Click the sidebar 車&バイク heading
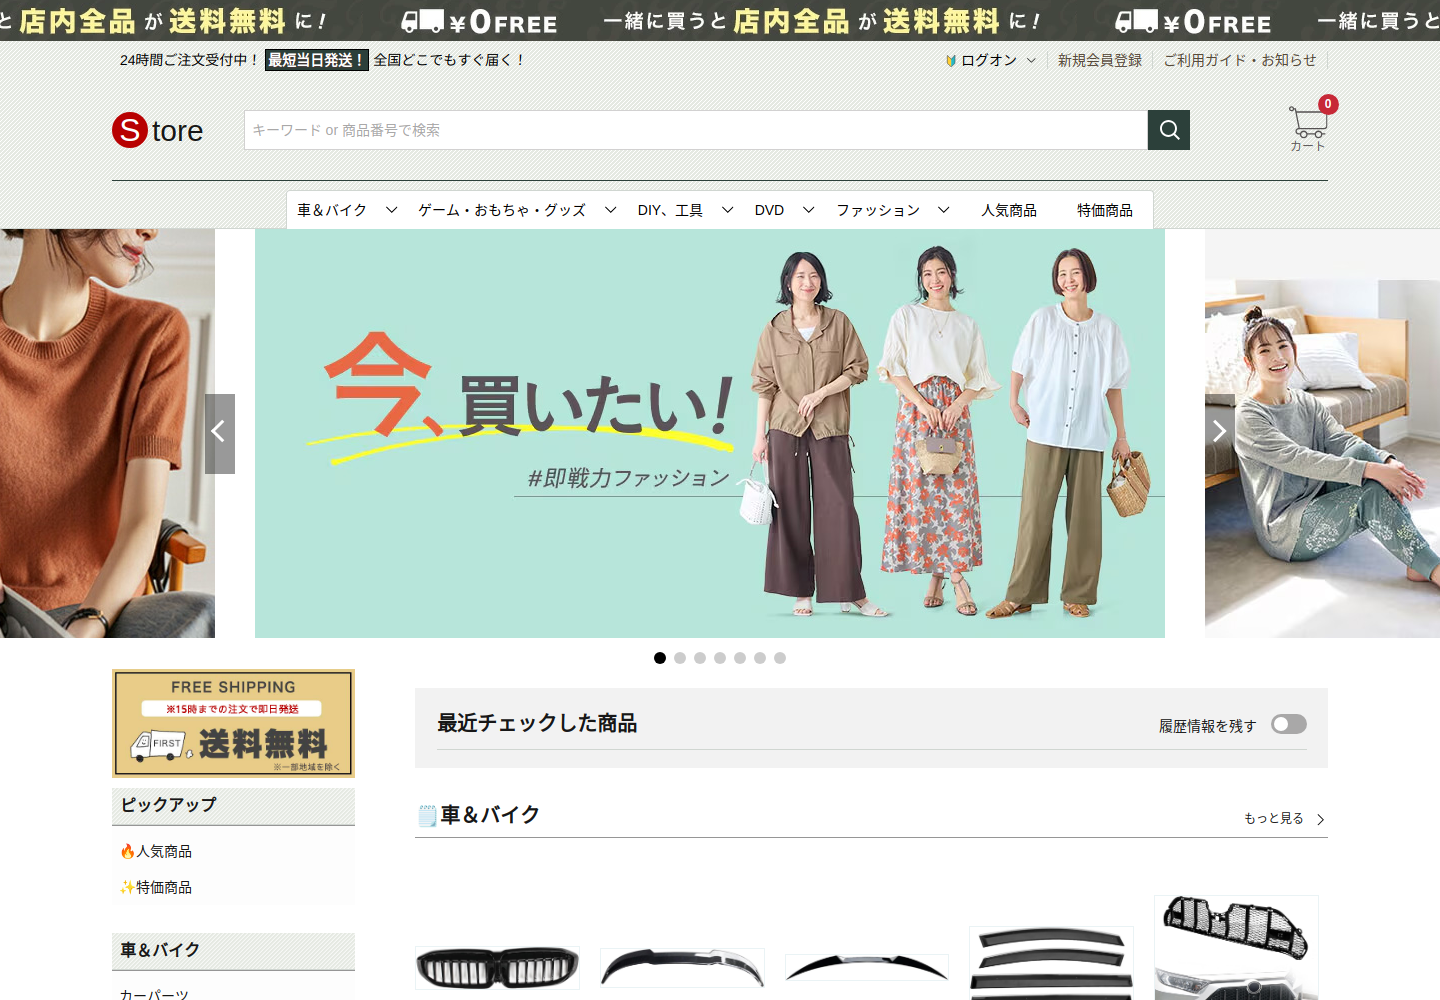1440x1000 pixels. pos(160,950)
